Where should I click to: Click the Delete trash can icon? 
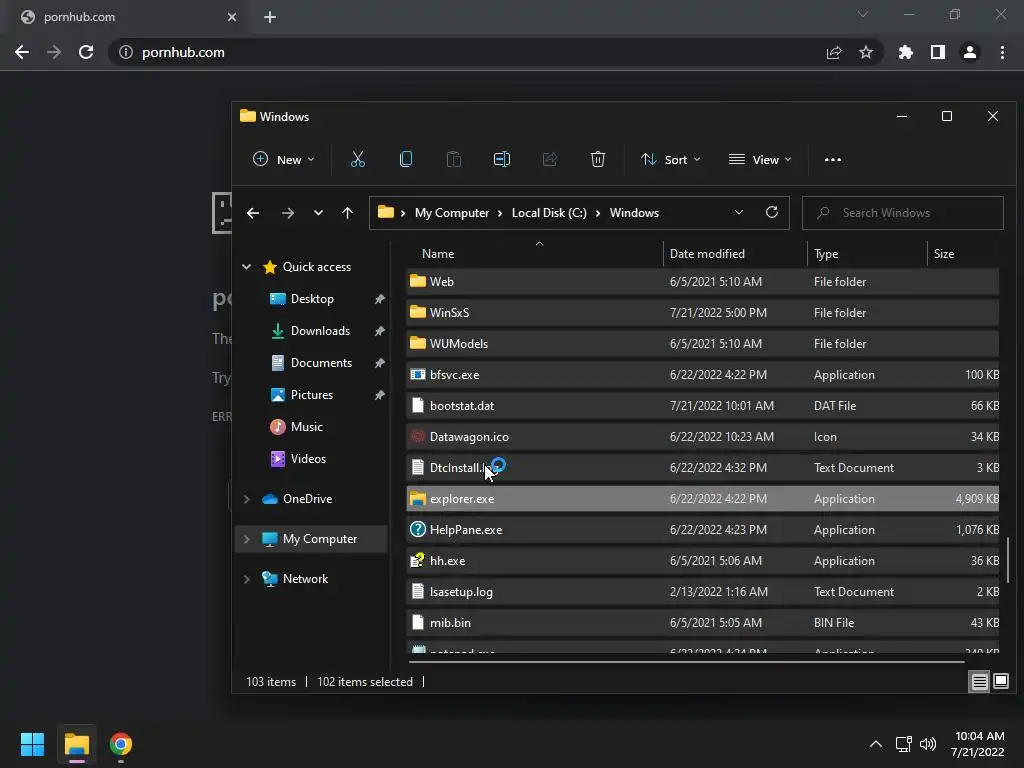click(x=598, y=159)
